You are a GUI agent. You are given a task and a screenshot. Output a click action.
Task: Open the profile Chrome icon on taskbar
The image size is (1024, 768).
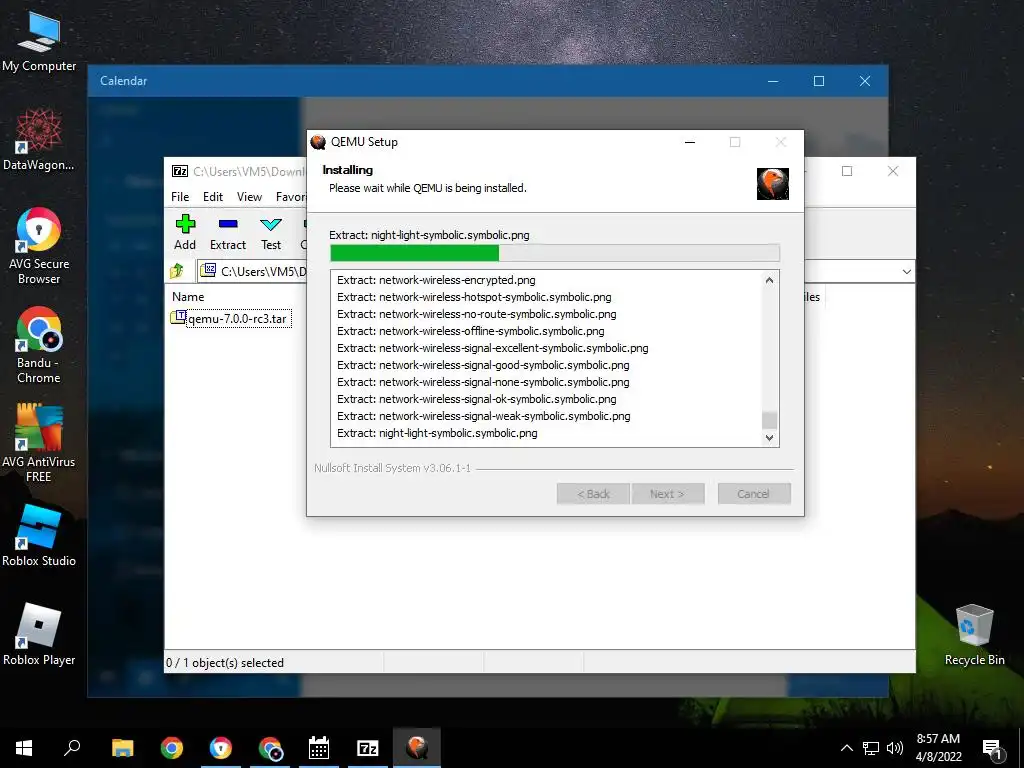pos(270,747)
